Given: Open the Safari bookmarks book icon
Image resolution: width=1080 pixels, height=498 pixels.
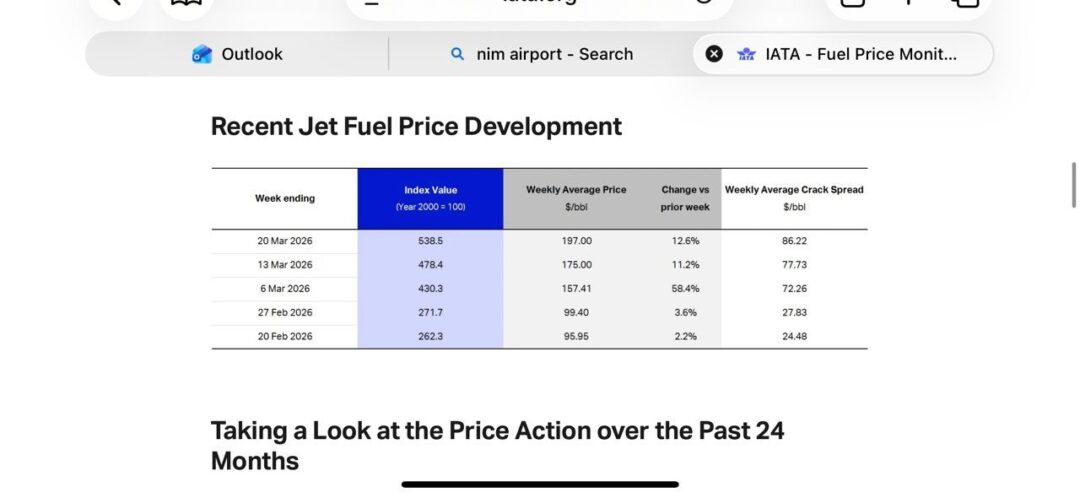Looking at the screenshot, I should (183, 3).
